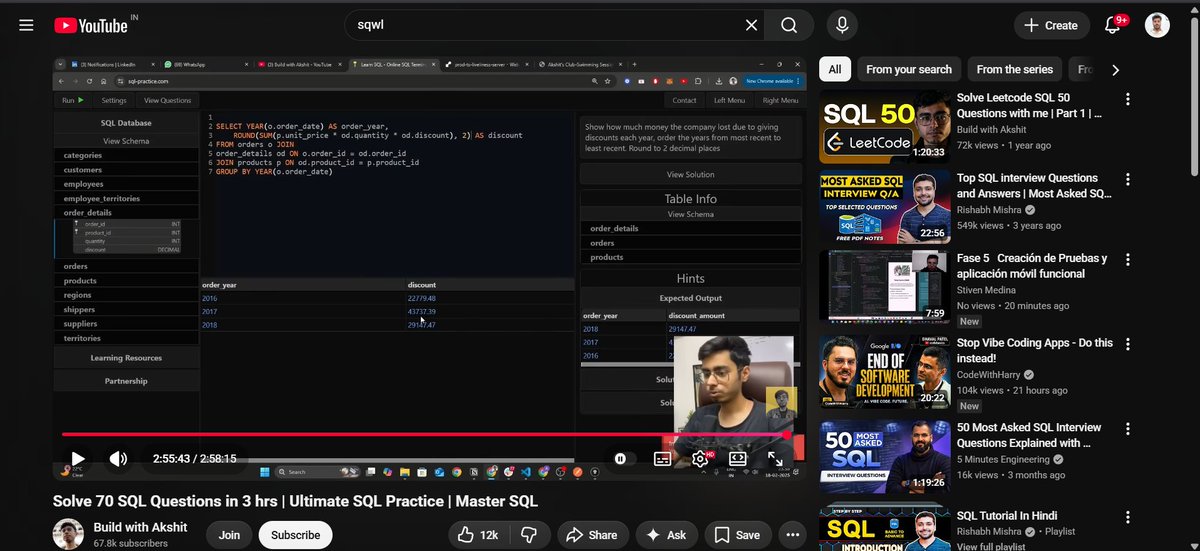Open the Create menu
The width and height of the screenshot is (1200, 551).
tap(1051, 25)
